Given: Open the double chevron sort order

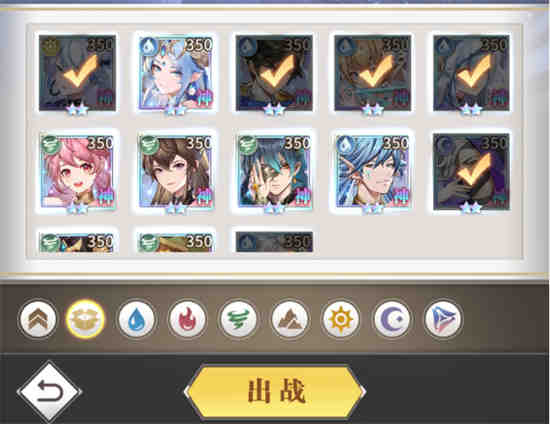Looking at the screenshot, I should [x=38, y=319].
